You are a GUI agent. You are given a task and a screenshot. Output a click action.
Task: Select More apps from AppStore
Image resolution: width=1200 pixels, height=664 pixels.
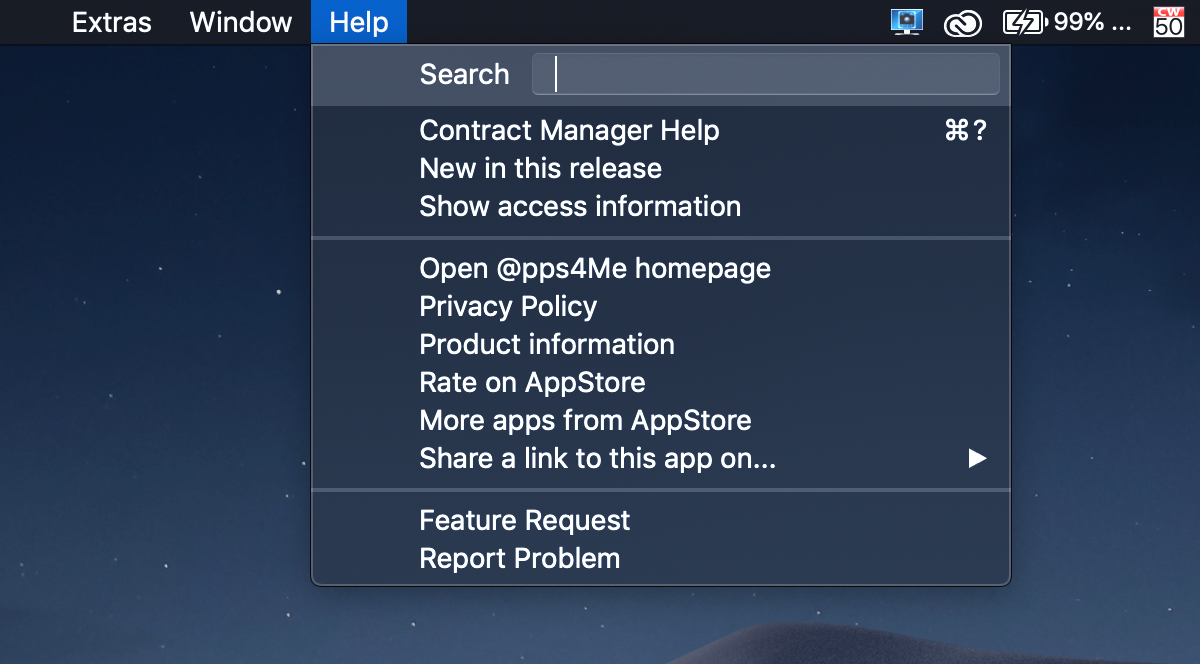tap(661, 421)
